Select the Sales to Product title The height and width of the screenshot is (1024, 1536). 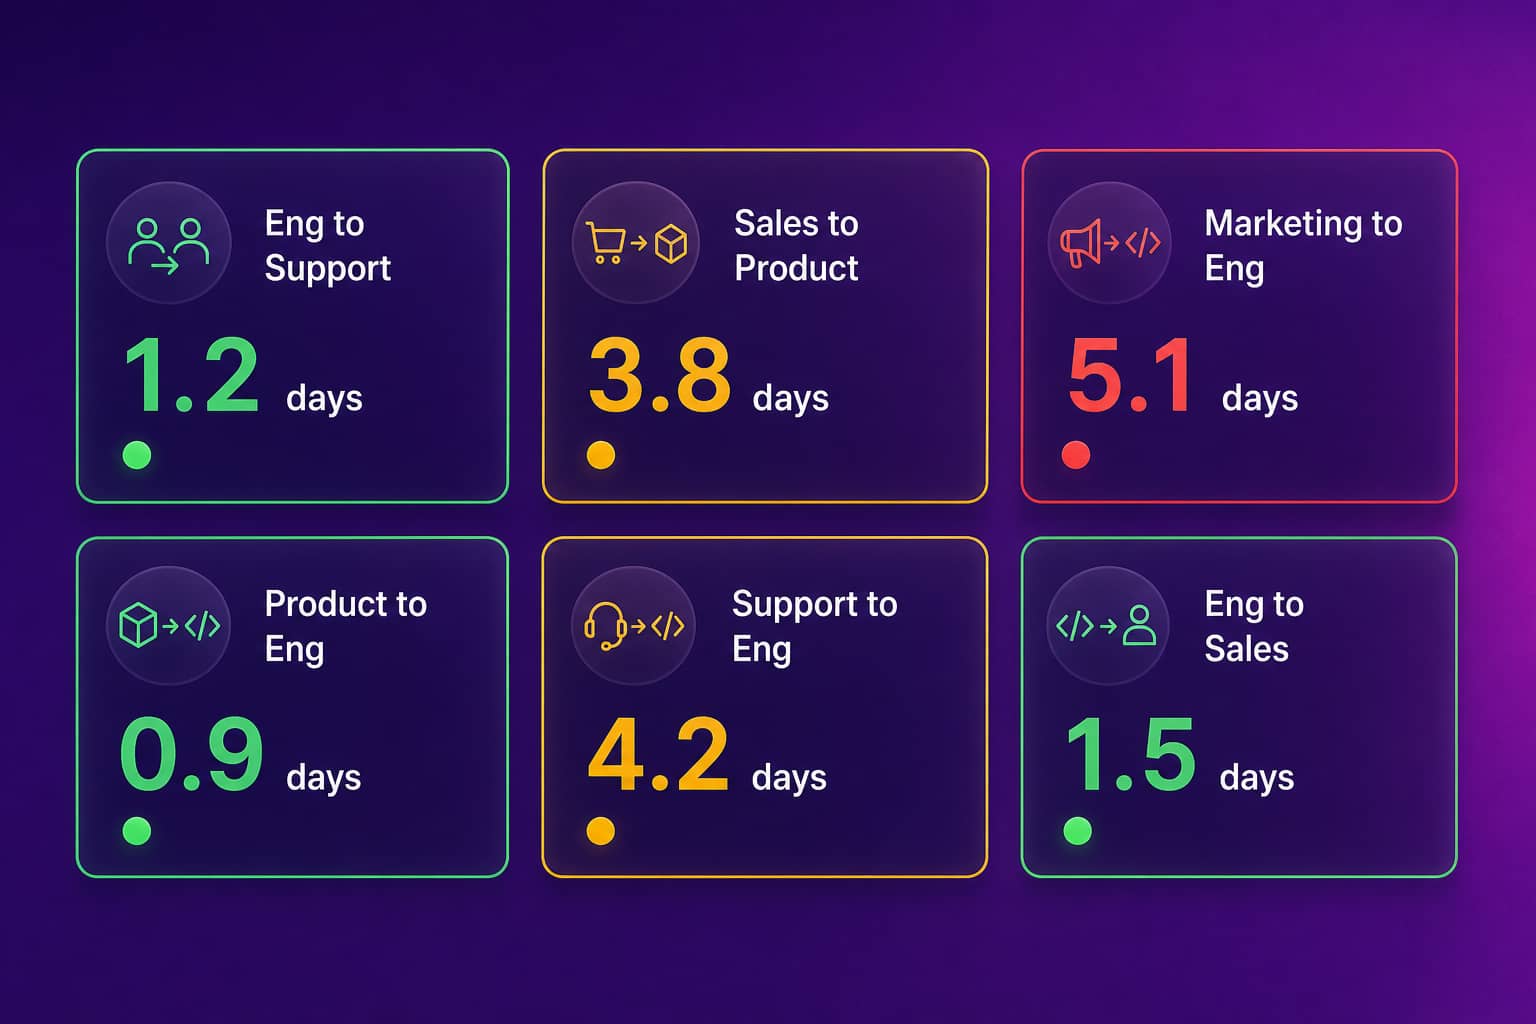pyautogui.click(x=796, y=245)
